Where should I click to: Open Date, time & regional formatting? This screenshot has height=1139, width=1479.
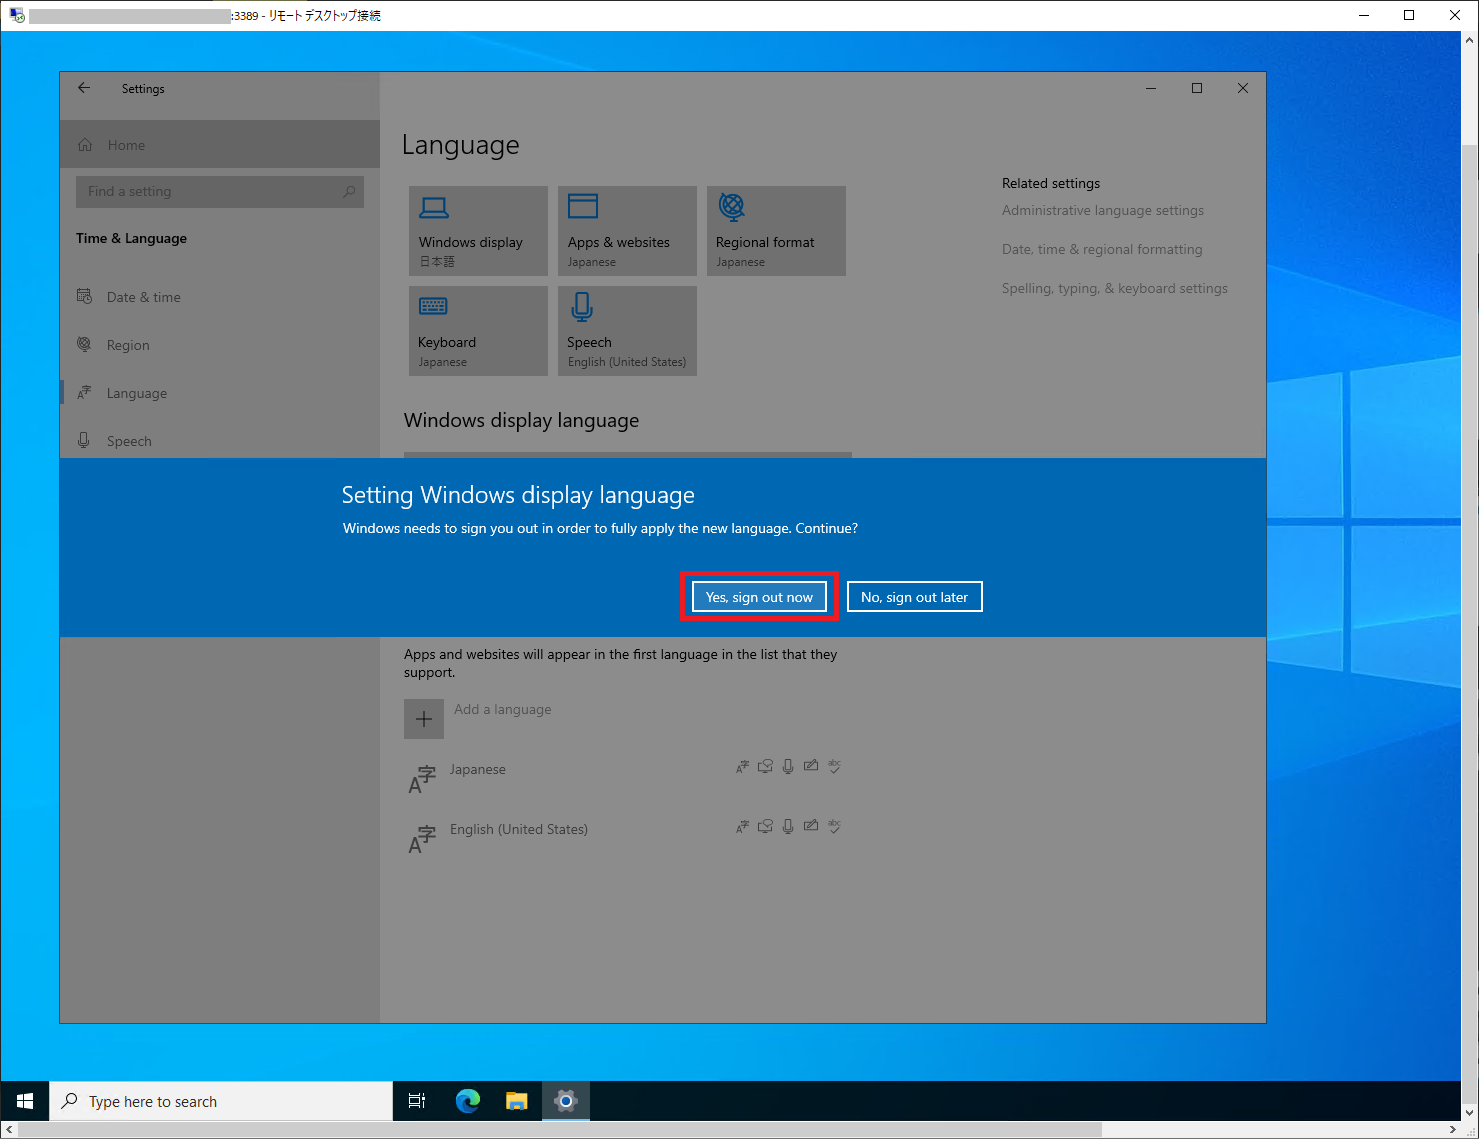(x=1101, y=249)
